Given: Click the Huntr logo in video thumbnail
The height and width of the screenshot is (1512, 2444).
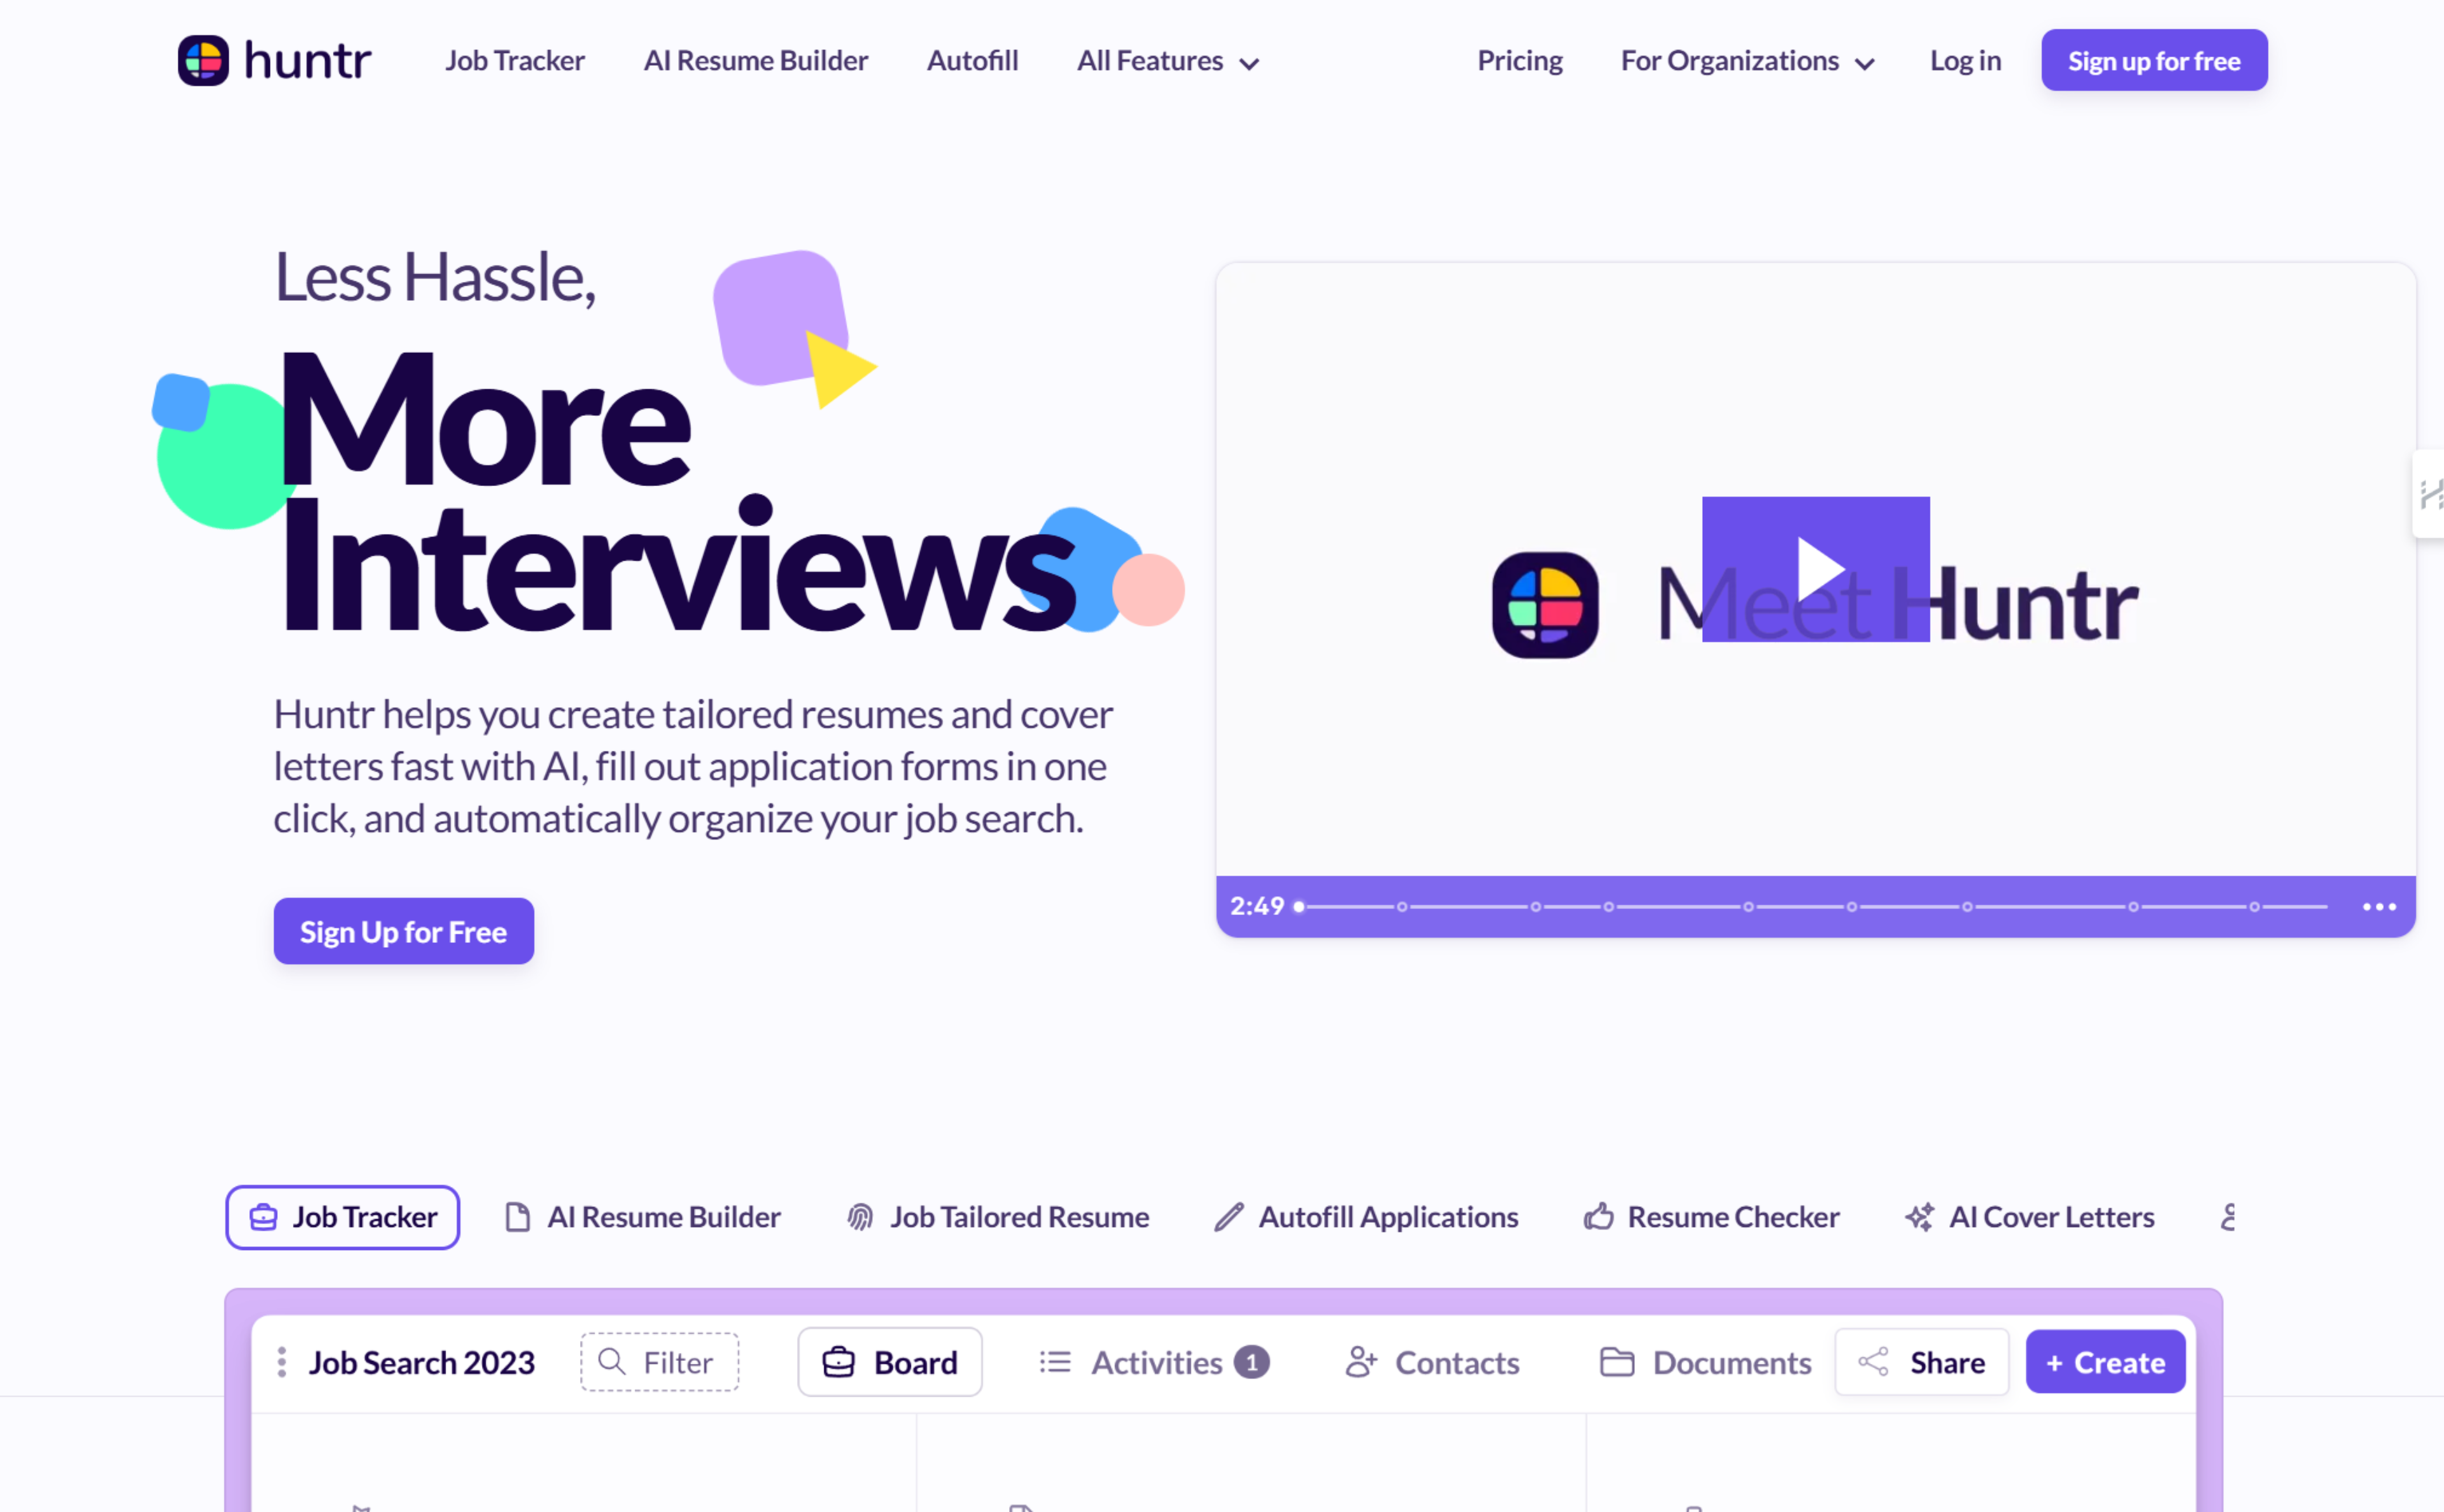Looking at the screenshot, I should coord(1545,605).
